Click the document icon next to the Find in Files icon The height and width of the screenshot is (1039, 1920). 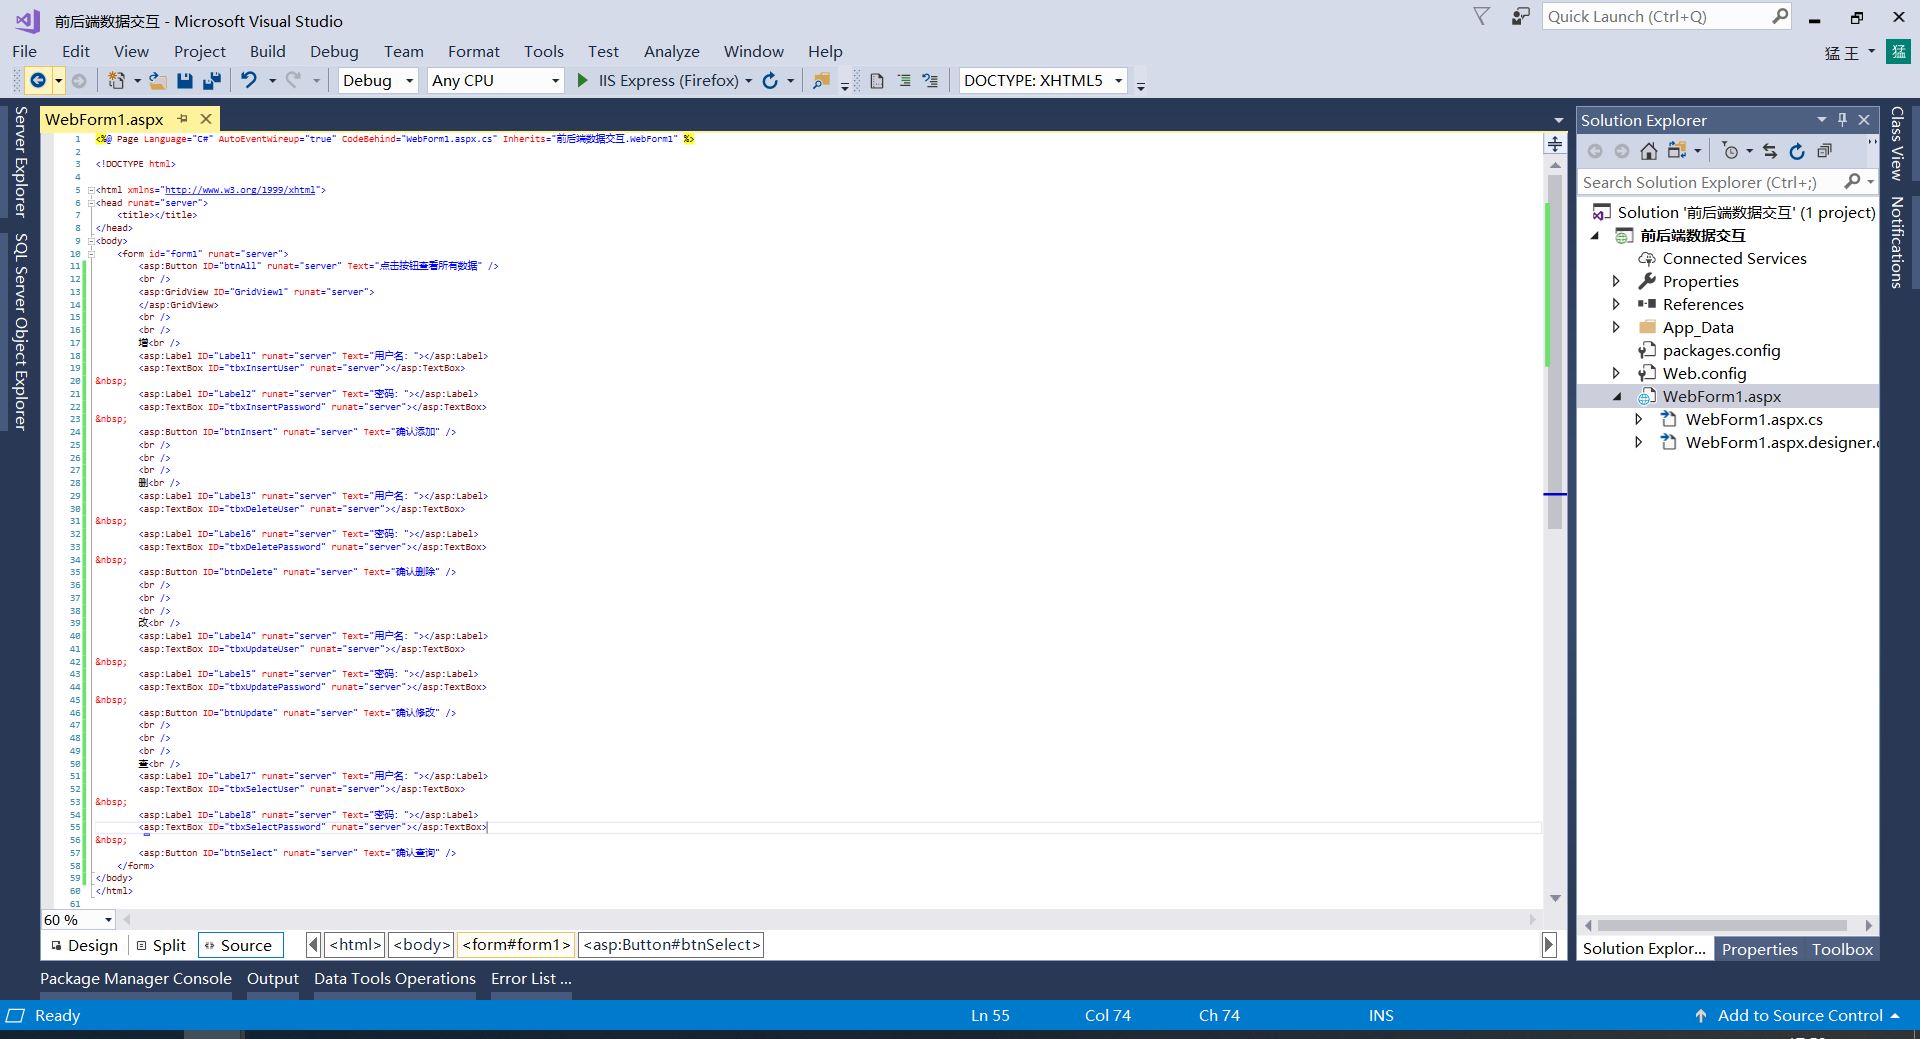click(877, 81)
